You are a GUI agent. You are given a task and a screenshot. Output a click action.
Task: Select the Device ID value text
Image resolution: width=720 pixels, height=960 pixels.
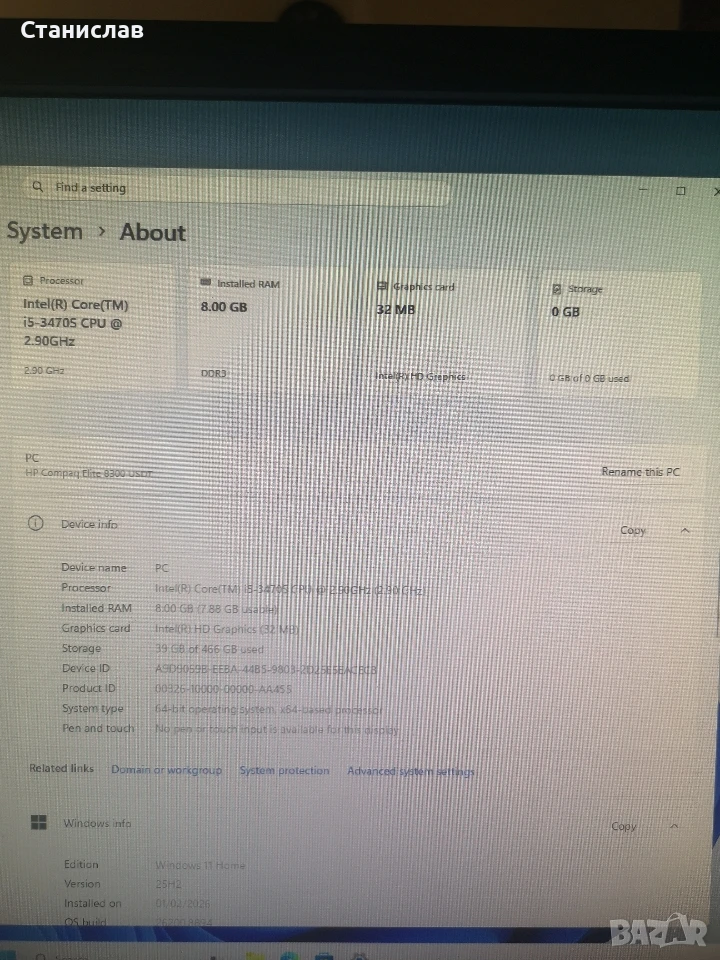coord(266,670)
